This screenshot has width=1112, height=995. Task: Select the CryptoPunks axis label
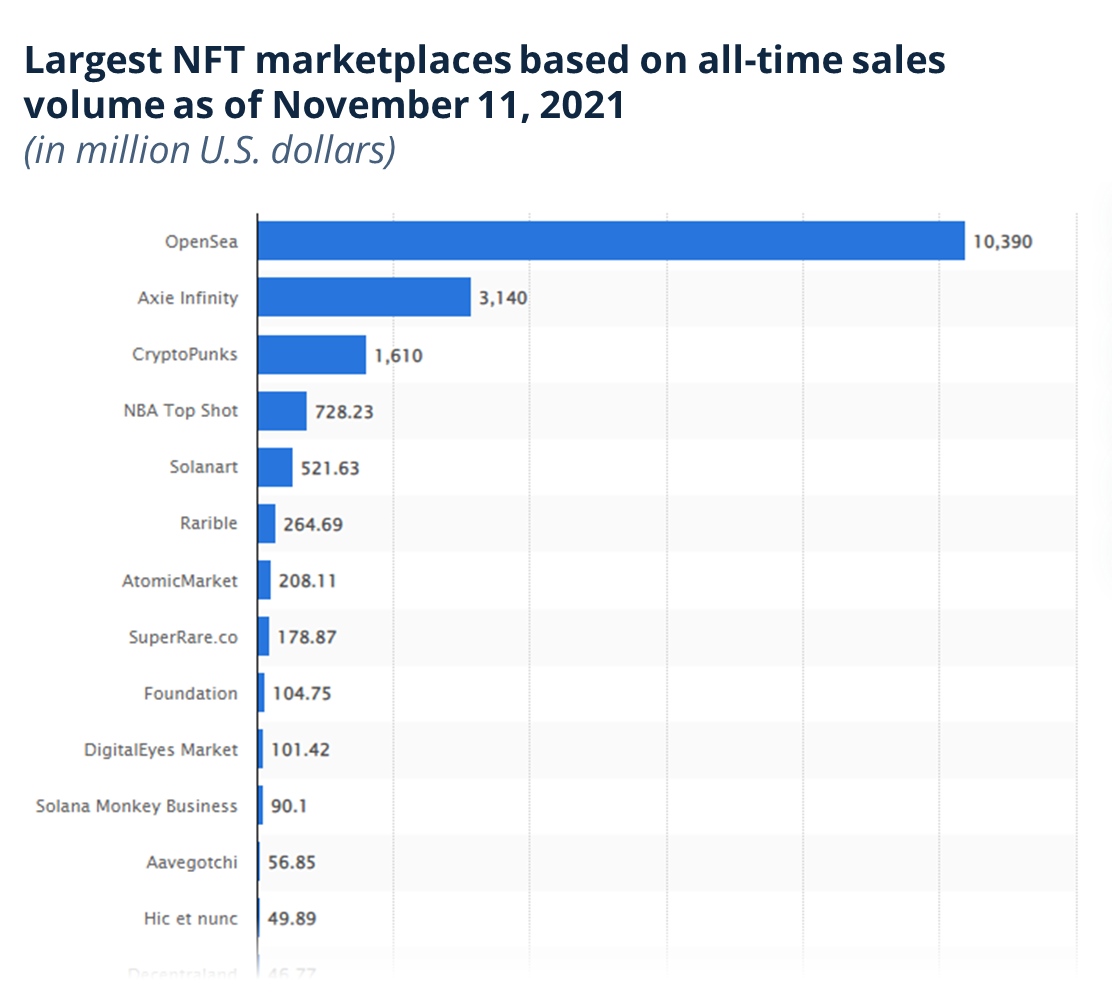(x=185, y=355)
